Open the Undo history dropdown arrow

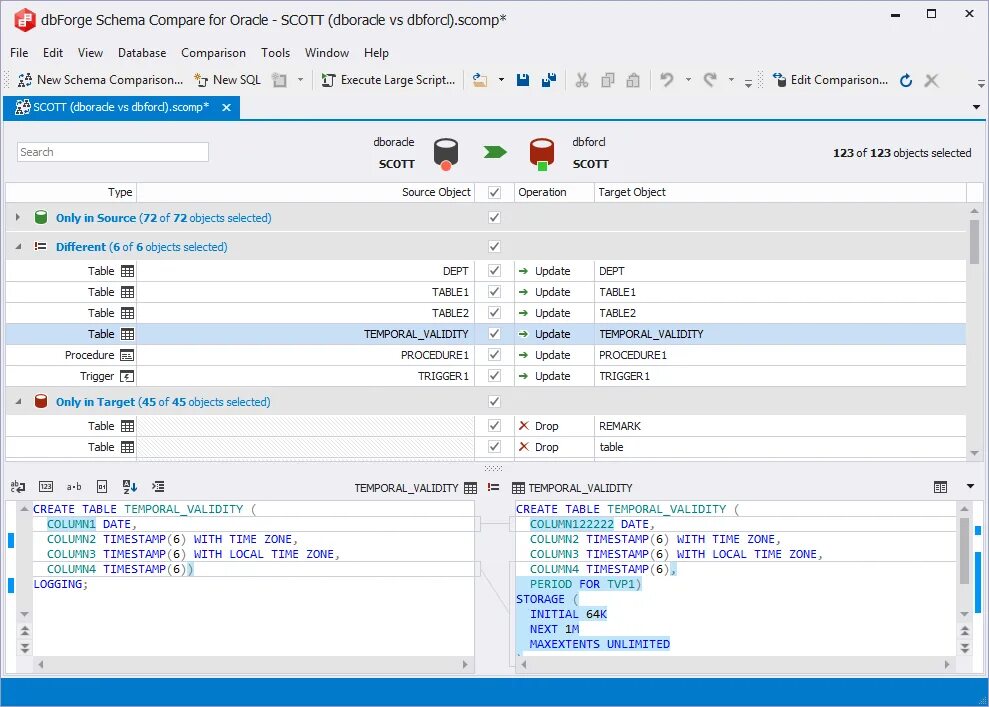688,80
